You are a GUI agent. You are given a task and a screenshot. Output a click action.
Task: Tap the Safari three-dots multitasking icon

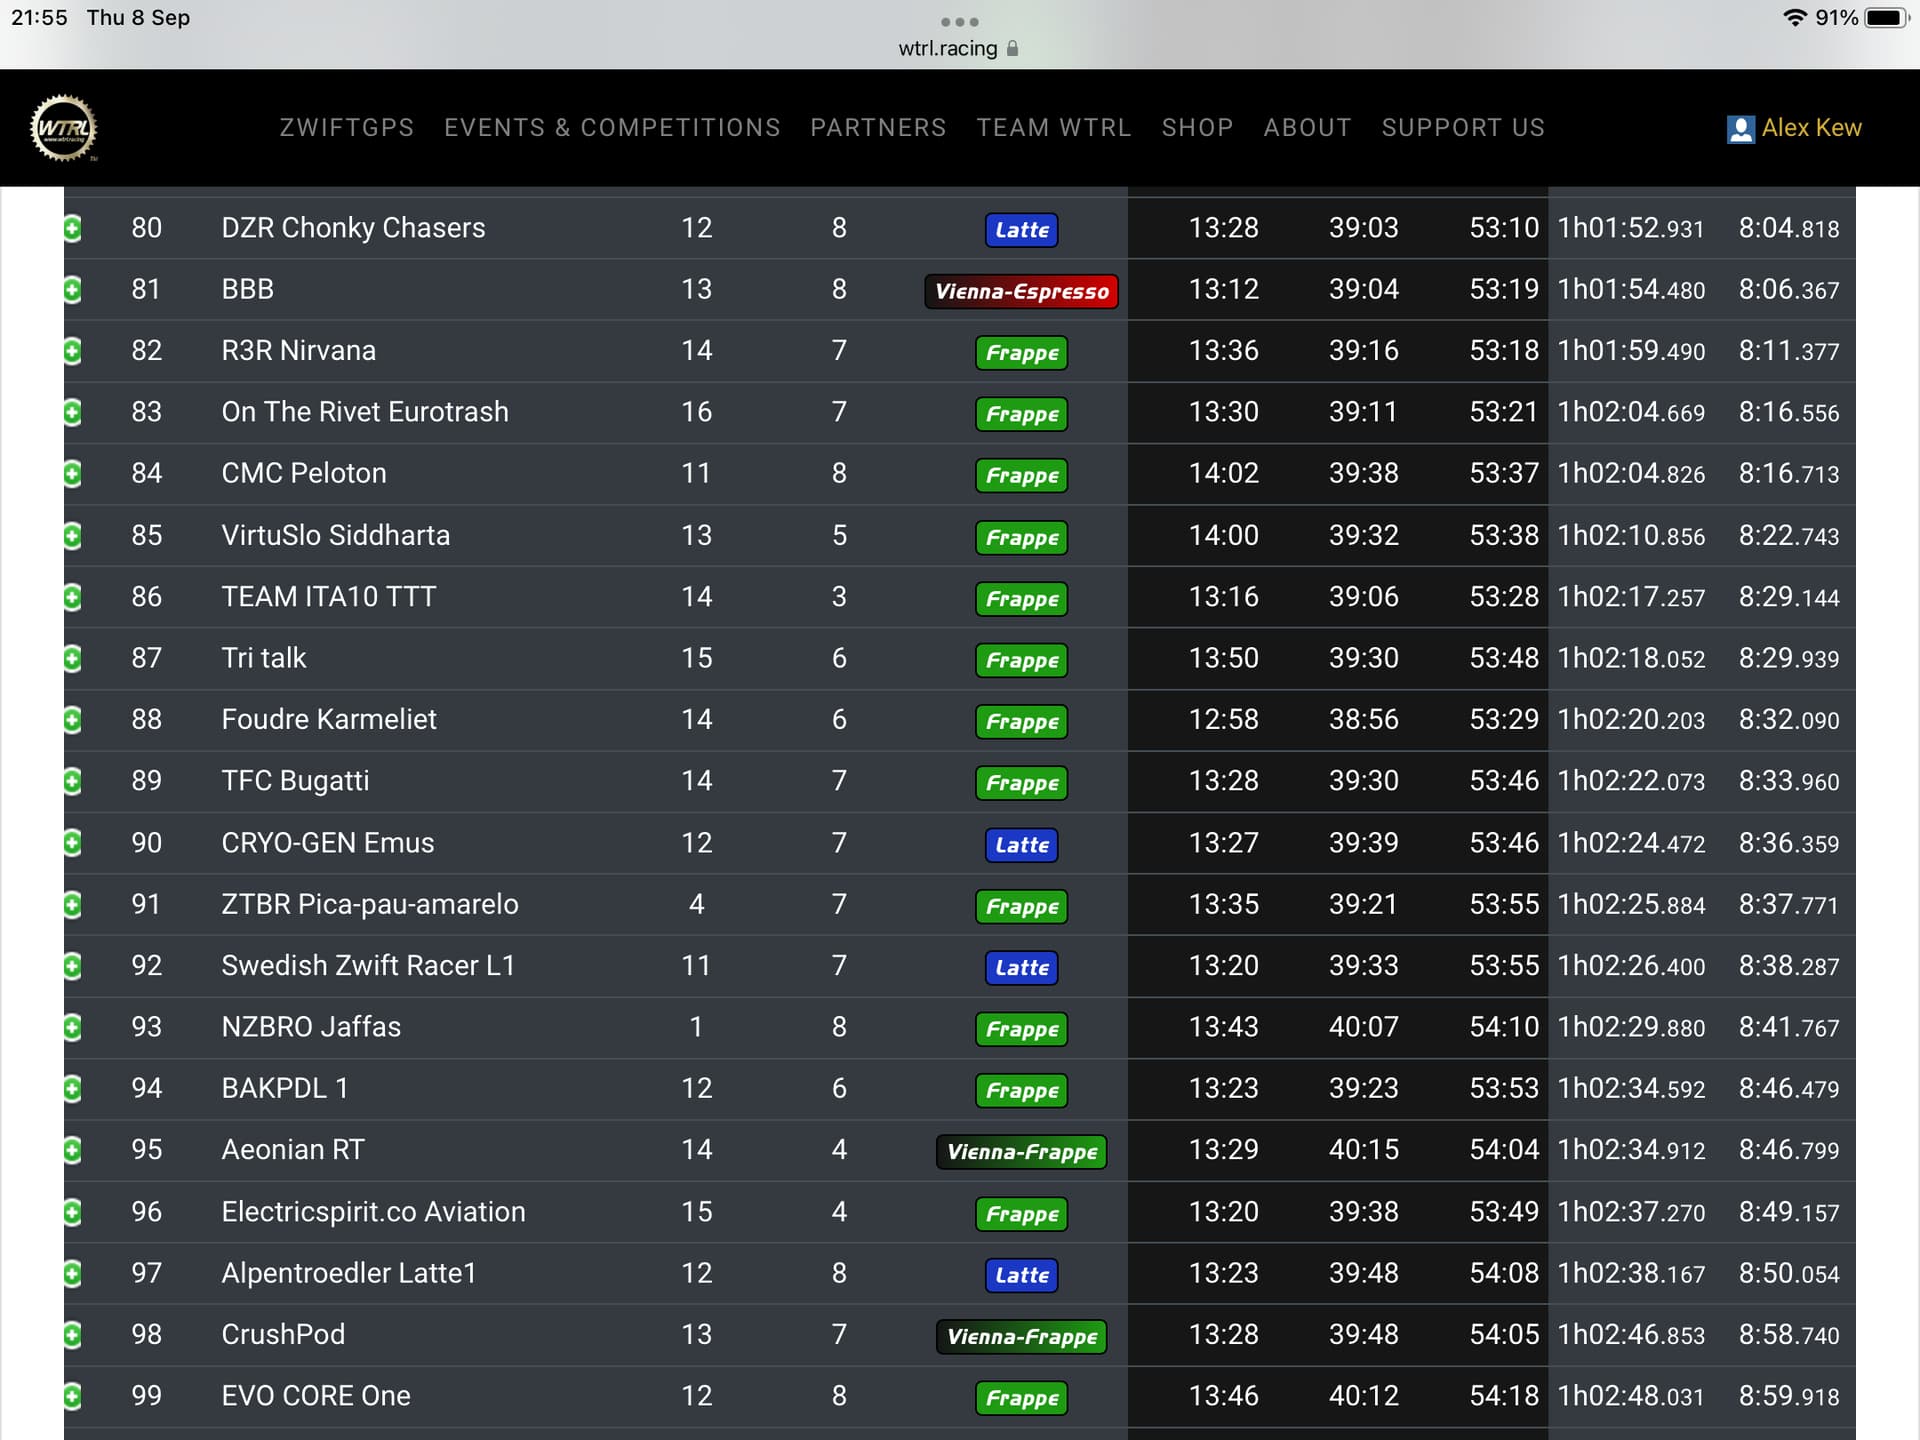(959, 22)
